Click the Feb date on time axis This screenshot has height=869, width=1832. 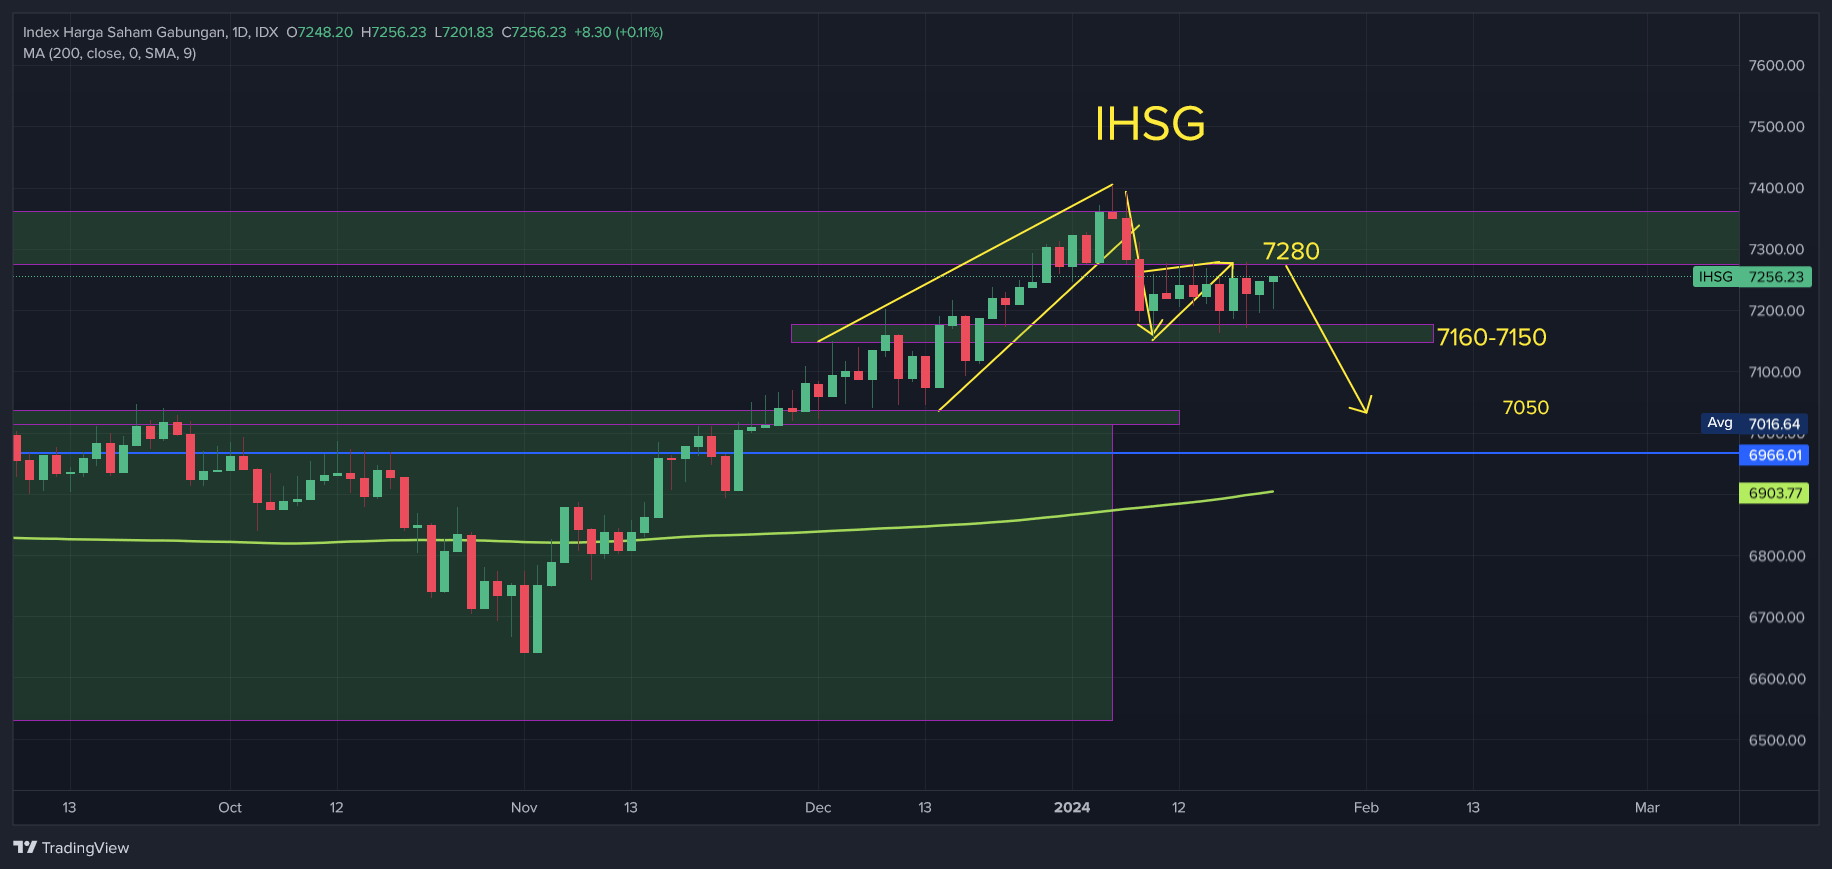click(x=1366, y=807)
